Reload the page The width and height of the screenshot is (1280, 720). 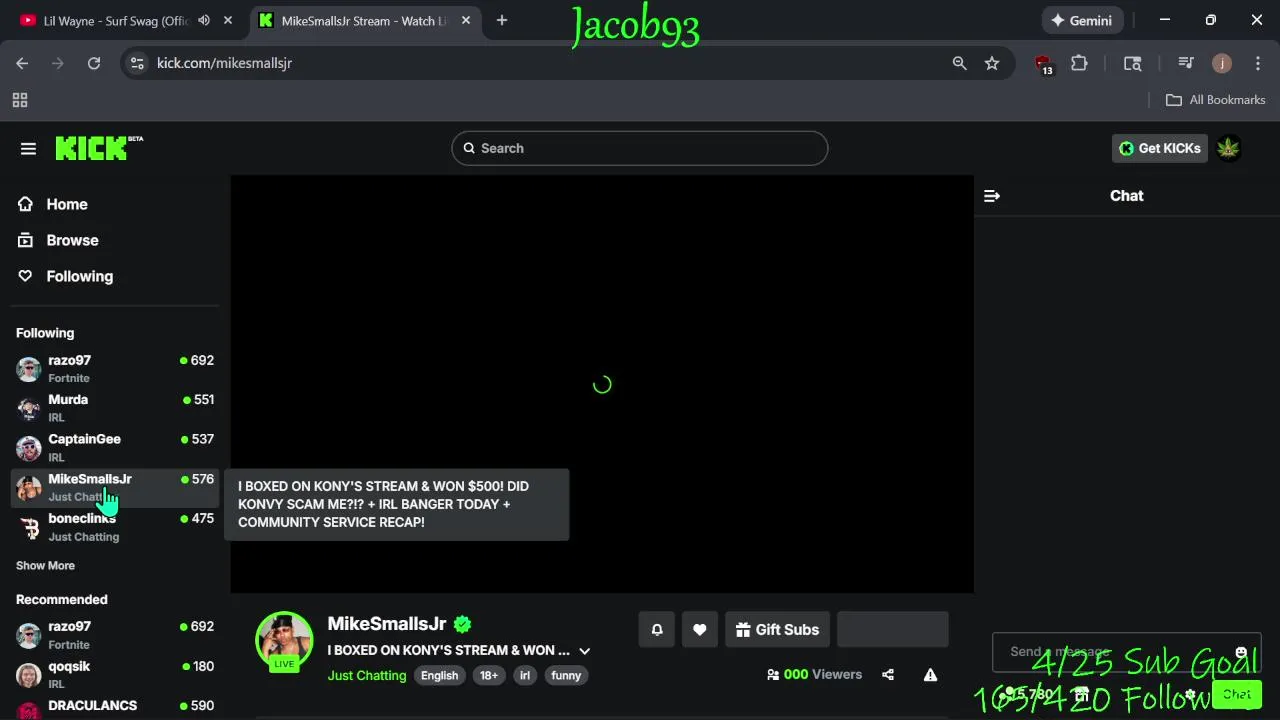coord(94,63)
